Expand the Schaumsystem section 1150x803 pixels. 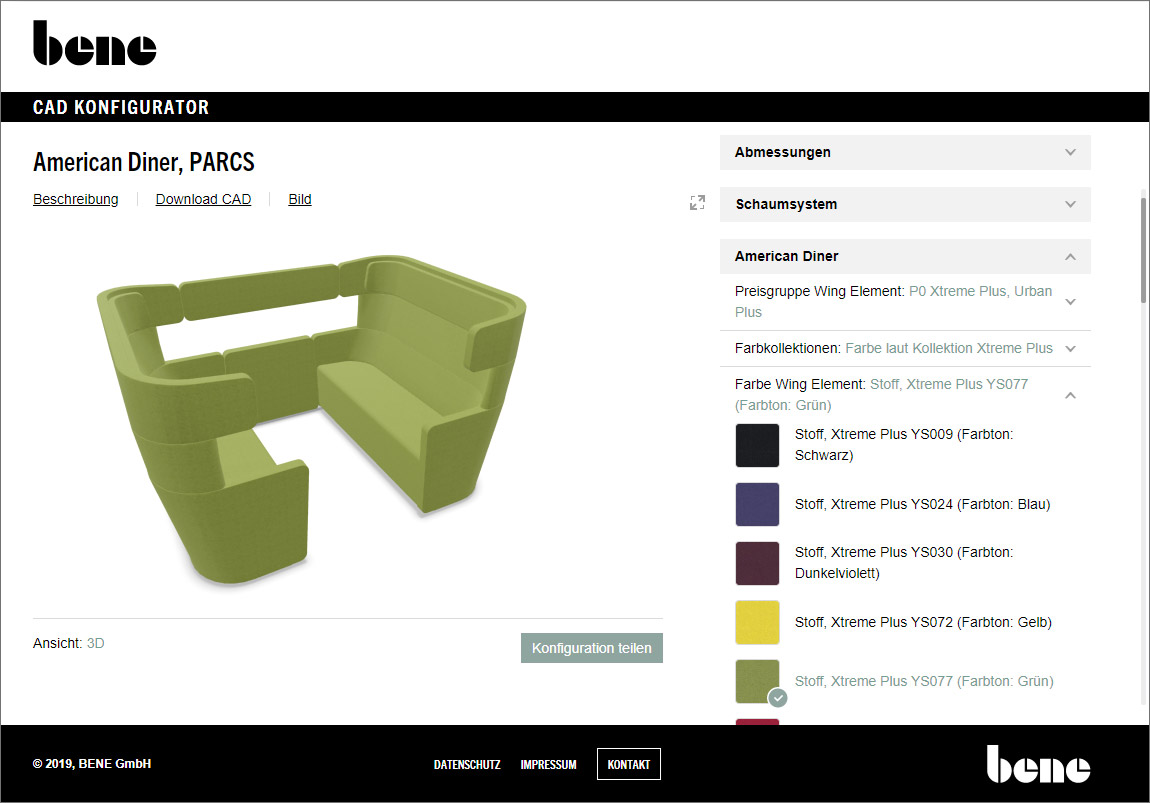click(905, 205)
